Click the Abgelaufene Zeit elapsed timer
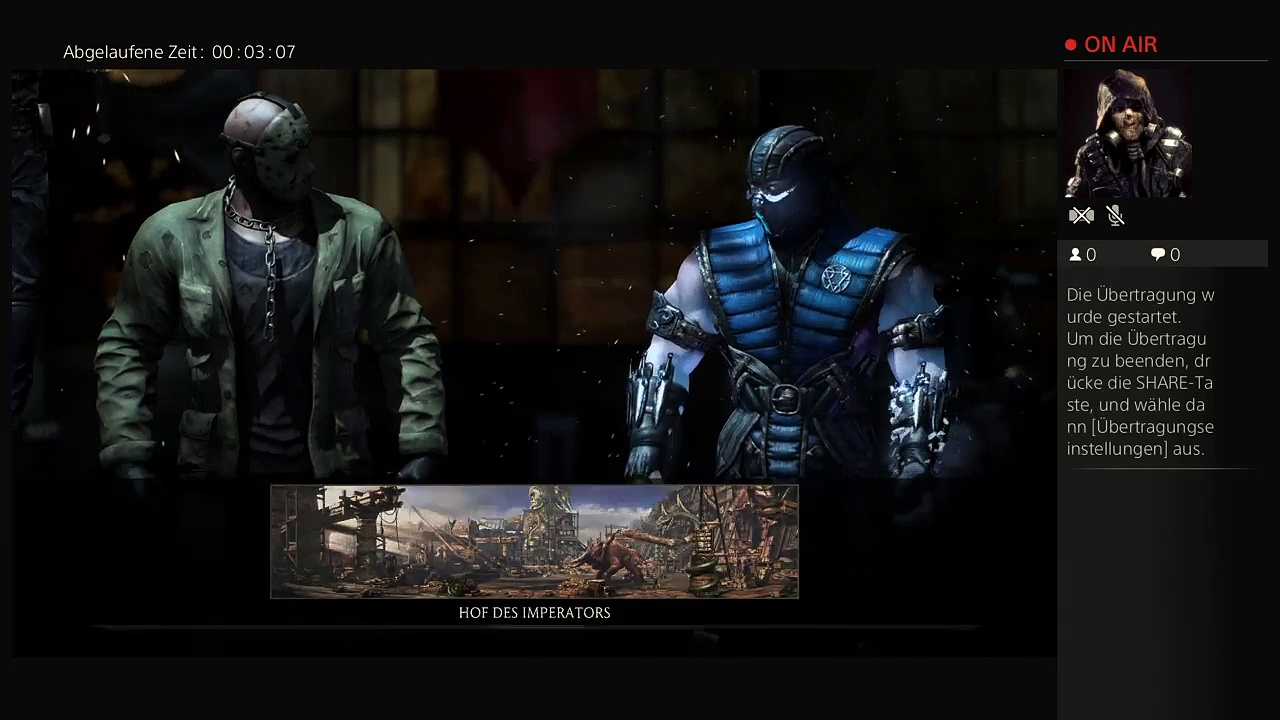This screenshot has height=720, width=1280. point(180,52)
